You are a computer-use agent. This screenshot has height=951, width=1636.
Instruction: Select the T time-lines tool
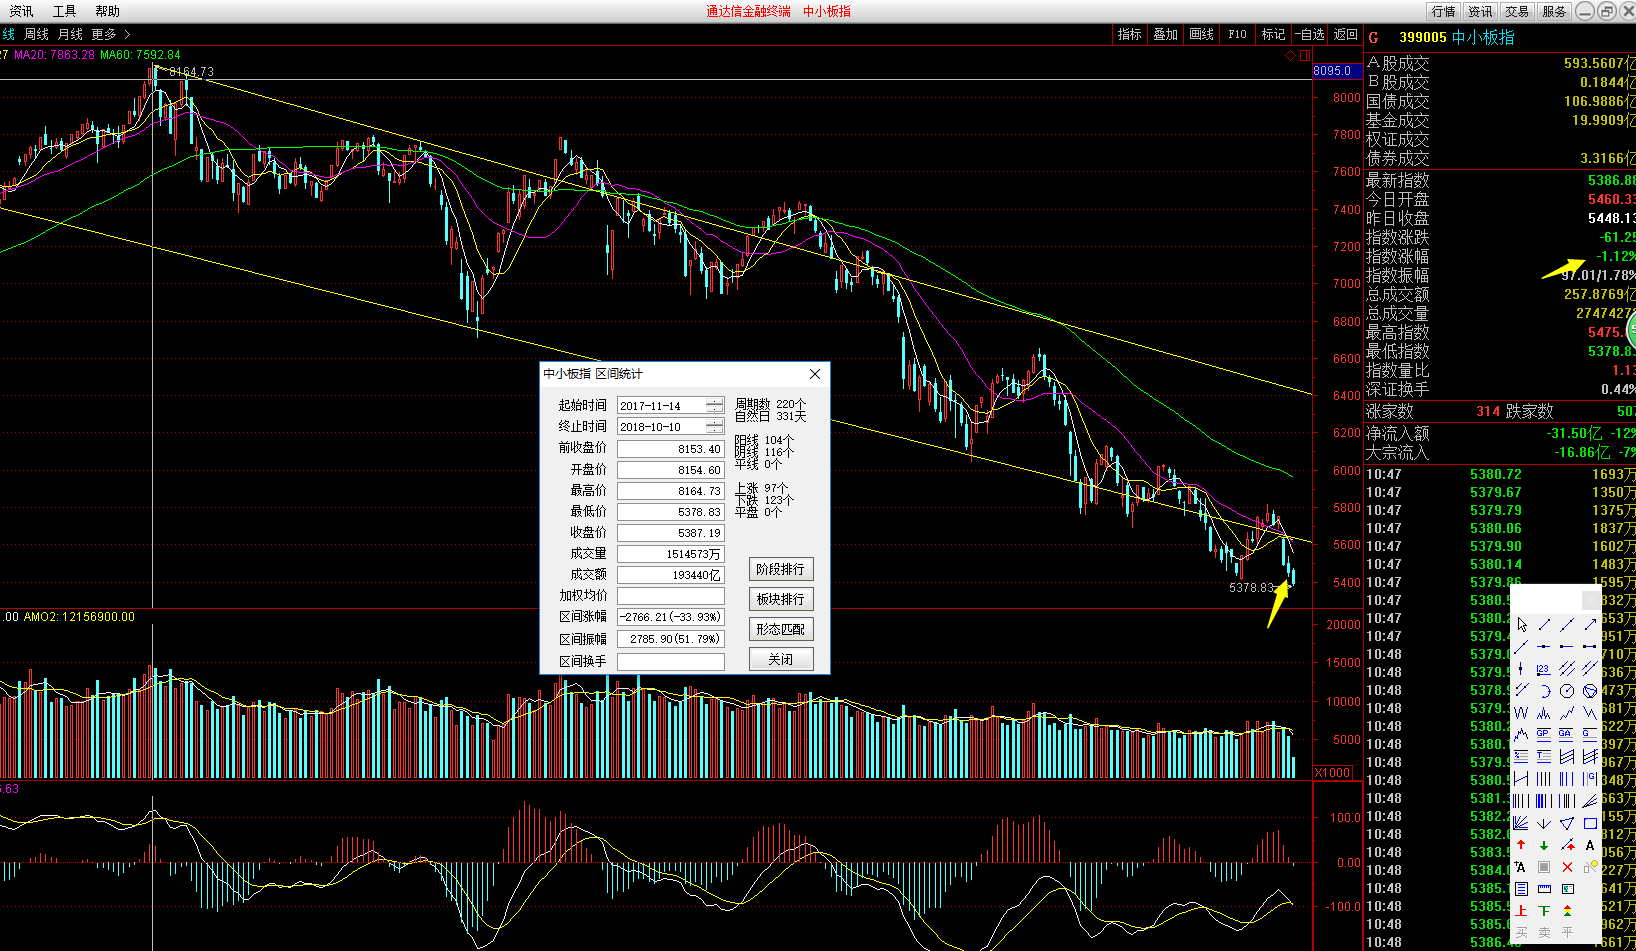click(x=1544, y=756)
